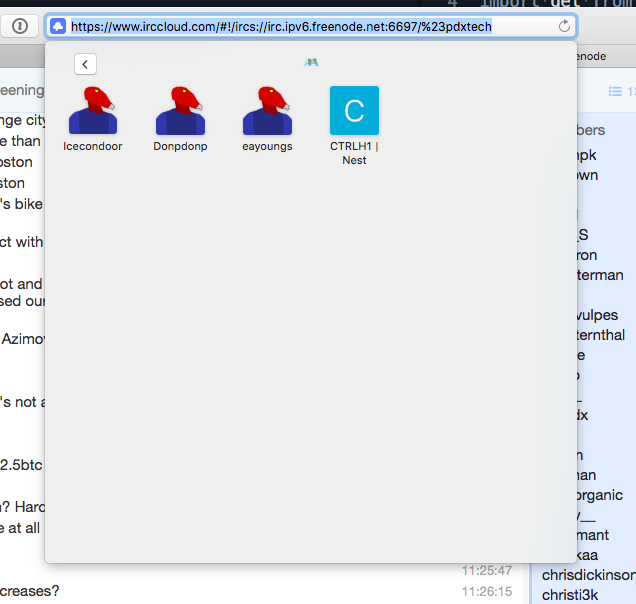The height and width of the screenshot is (604, 636).
Task: Switch to the freenode browser tab
Action: coord(591,56)
